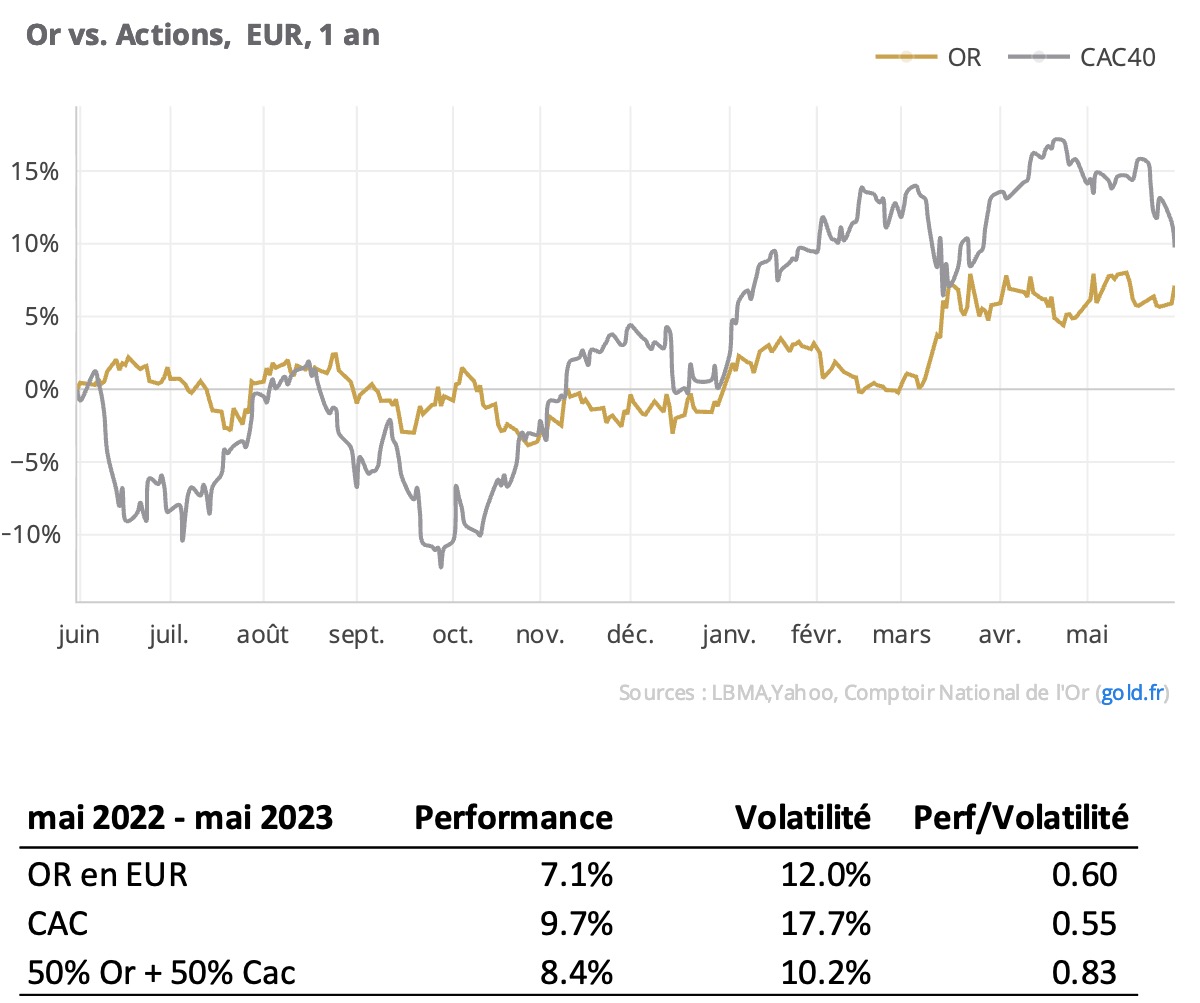The image size is (1200, 1003).
Task: Click the 'mai' month label on the x-axis
Action: (x=1088, y=635)
